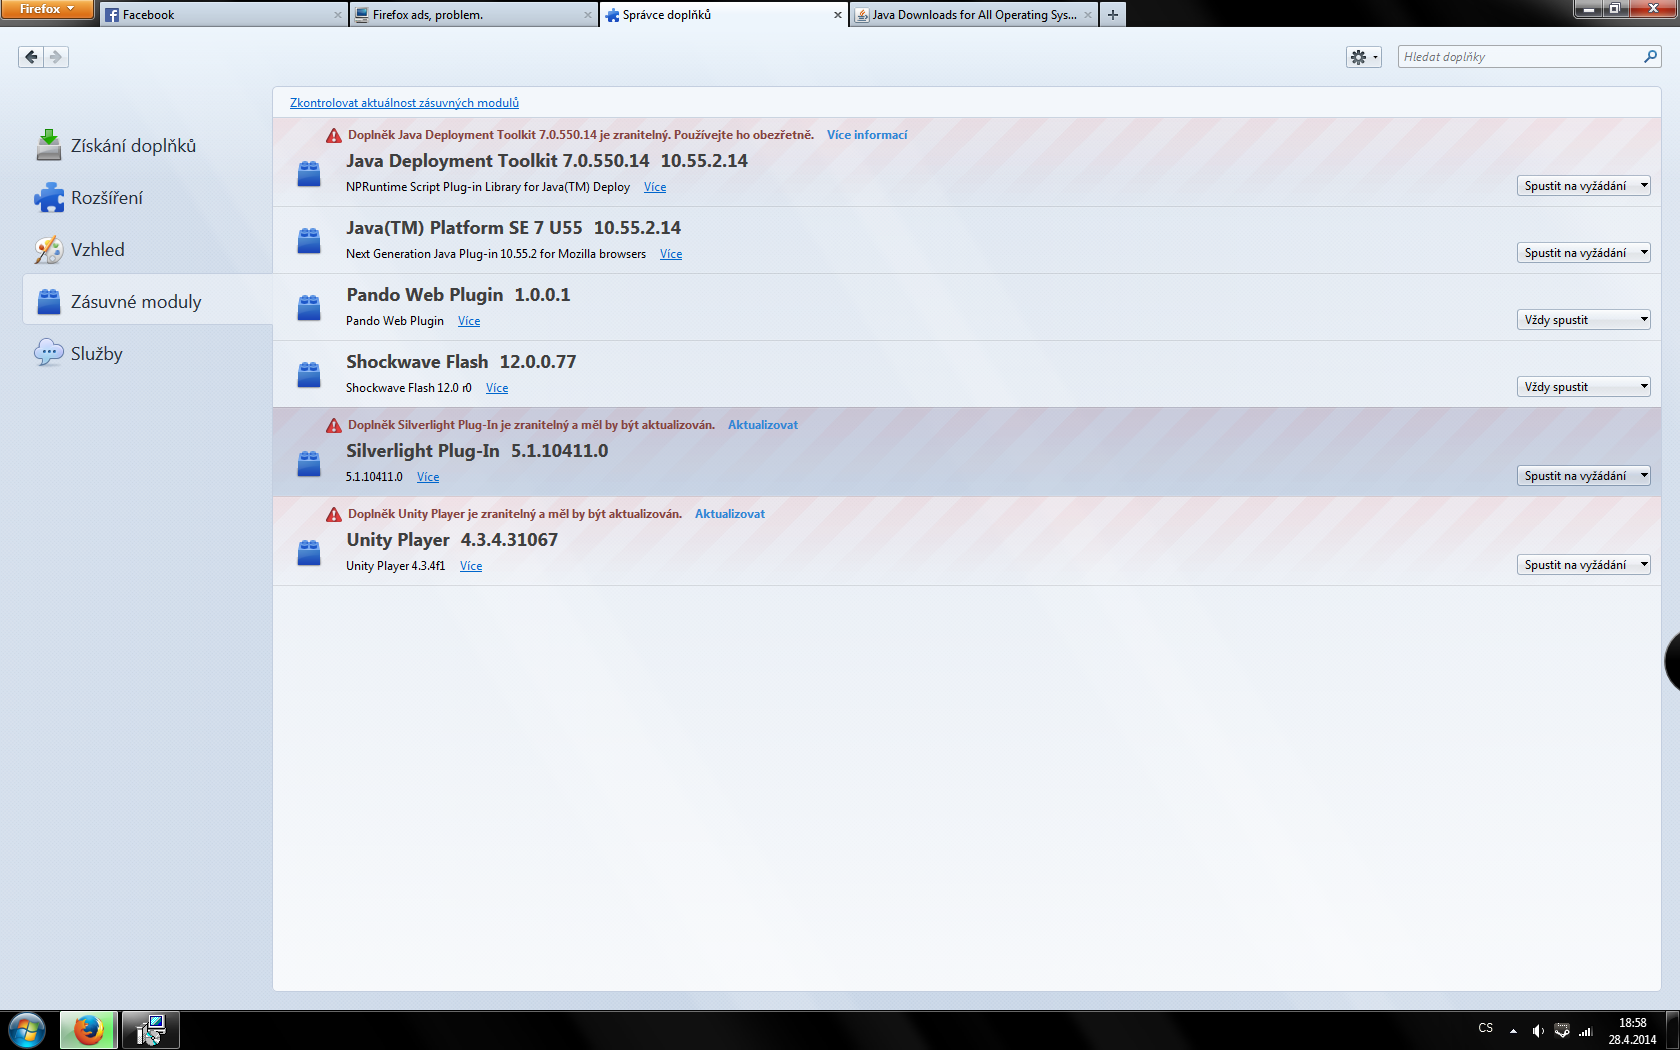Show hidden tray icons arrow
The image size is (1680, 1050).
(x=1513, y=1031)
